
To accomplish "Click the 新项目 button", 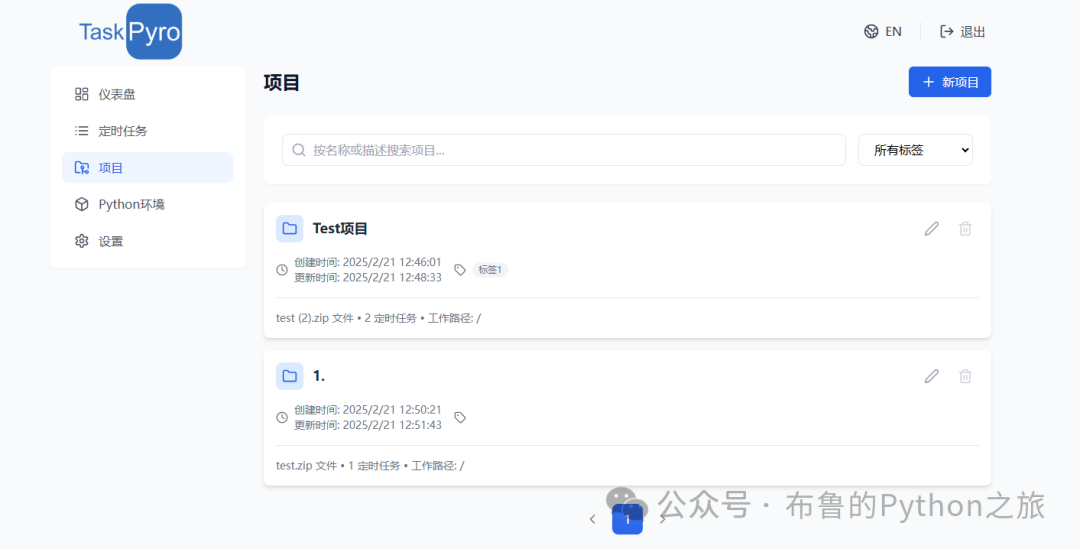I will pos(950,82).
